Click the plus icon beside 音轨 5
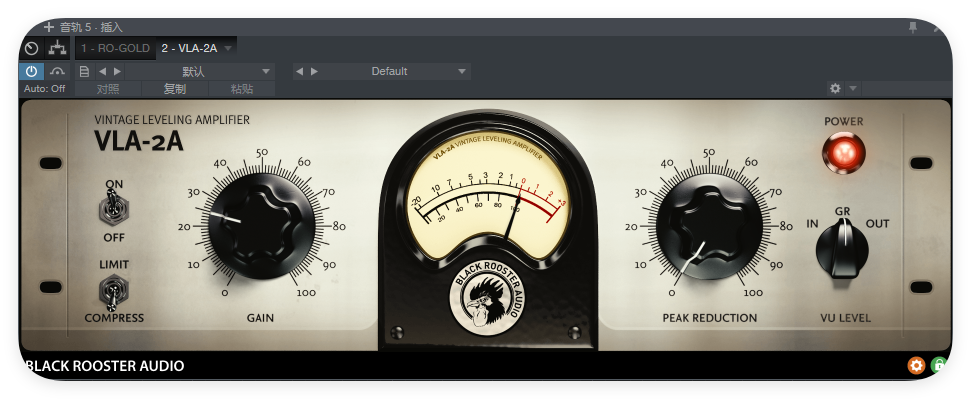The height and width of the screenshot is (399, 971). point(49,27)
